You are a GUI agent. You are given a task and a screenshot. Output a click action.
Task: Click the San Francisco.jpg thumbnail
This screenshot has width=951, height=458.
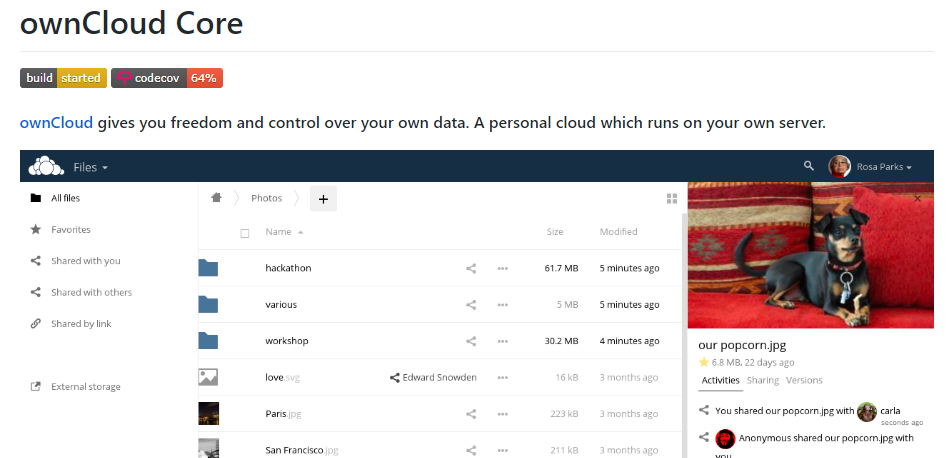tap(208, 448)
